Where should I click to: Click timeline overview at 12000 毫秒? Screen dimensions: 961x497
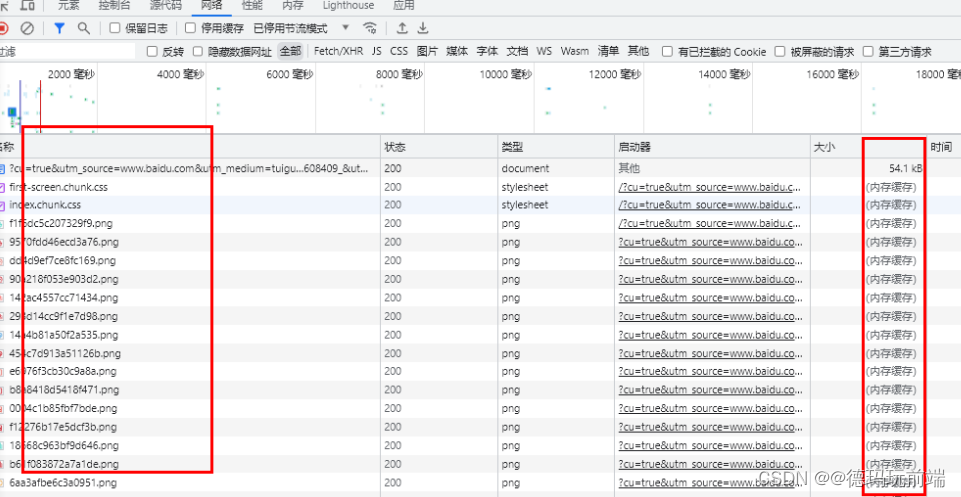point(615,75)
